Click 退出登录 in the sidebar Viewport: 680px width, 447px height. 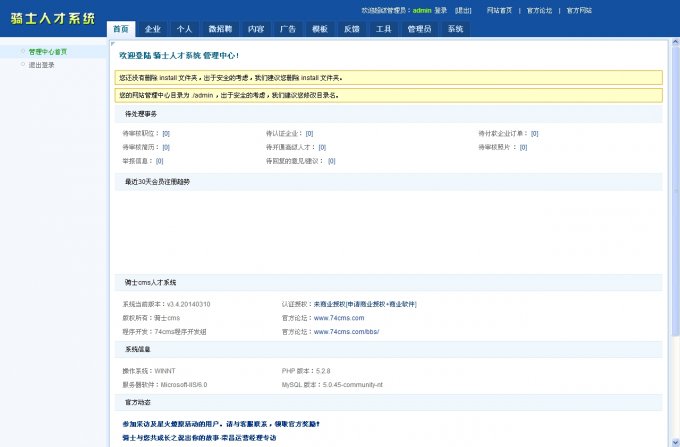42,65
